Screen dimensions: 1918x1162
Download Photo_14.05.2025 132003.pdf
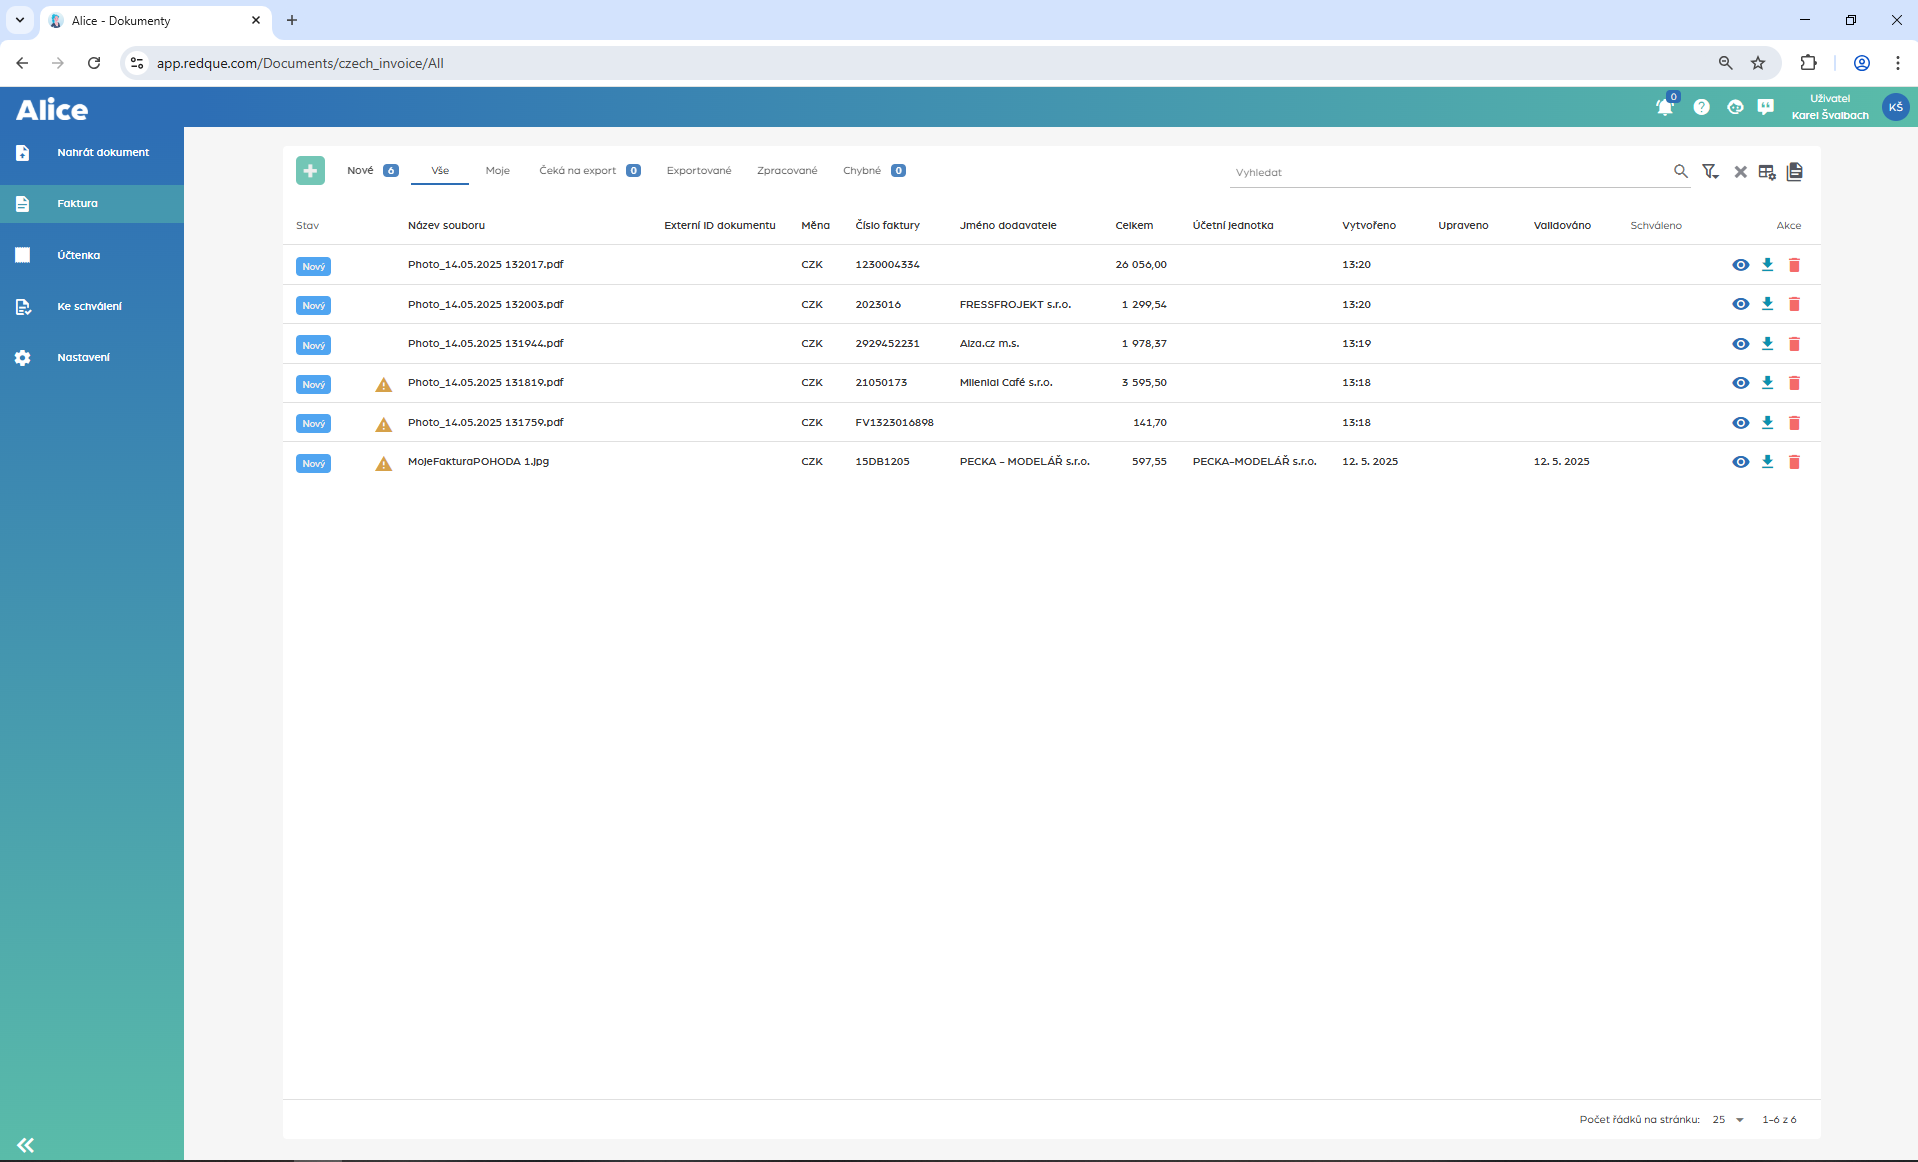coord(1768,304)
